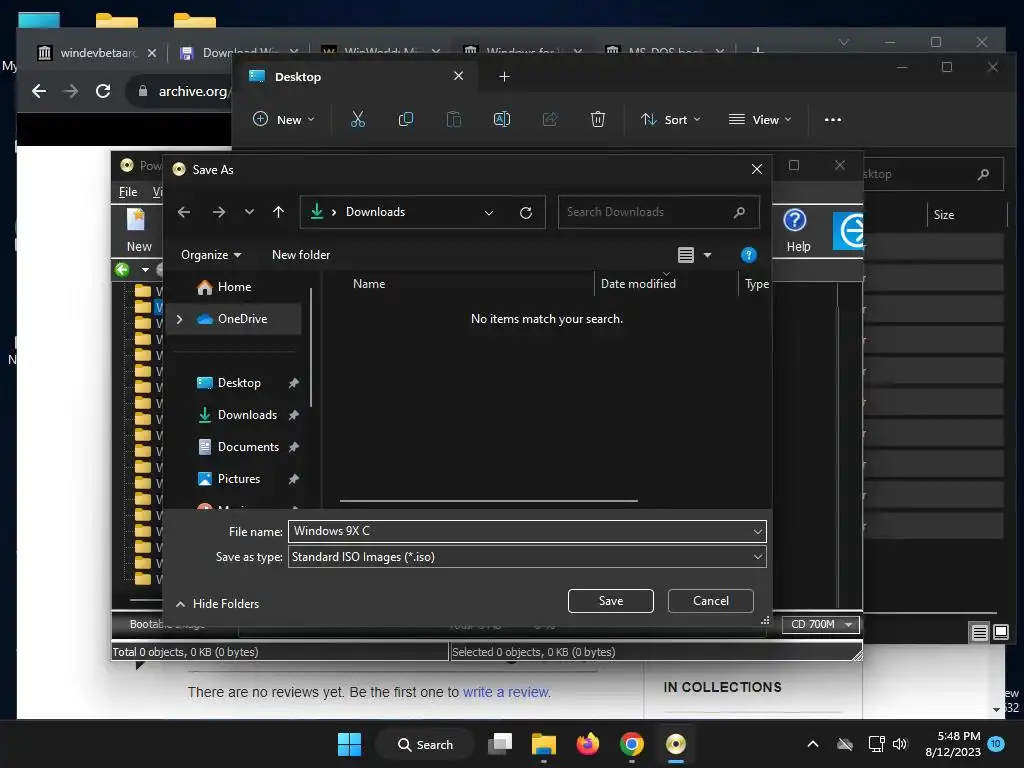Viewport: 1024px width, 768px height.
Task: Select Downloads in the quick access list
Action: (247, 415)
